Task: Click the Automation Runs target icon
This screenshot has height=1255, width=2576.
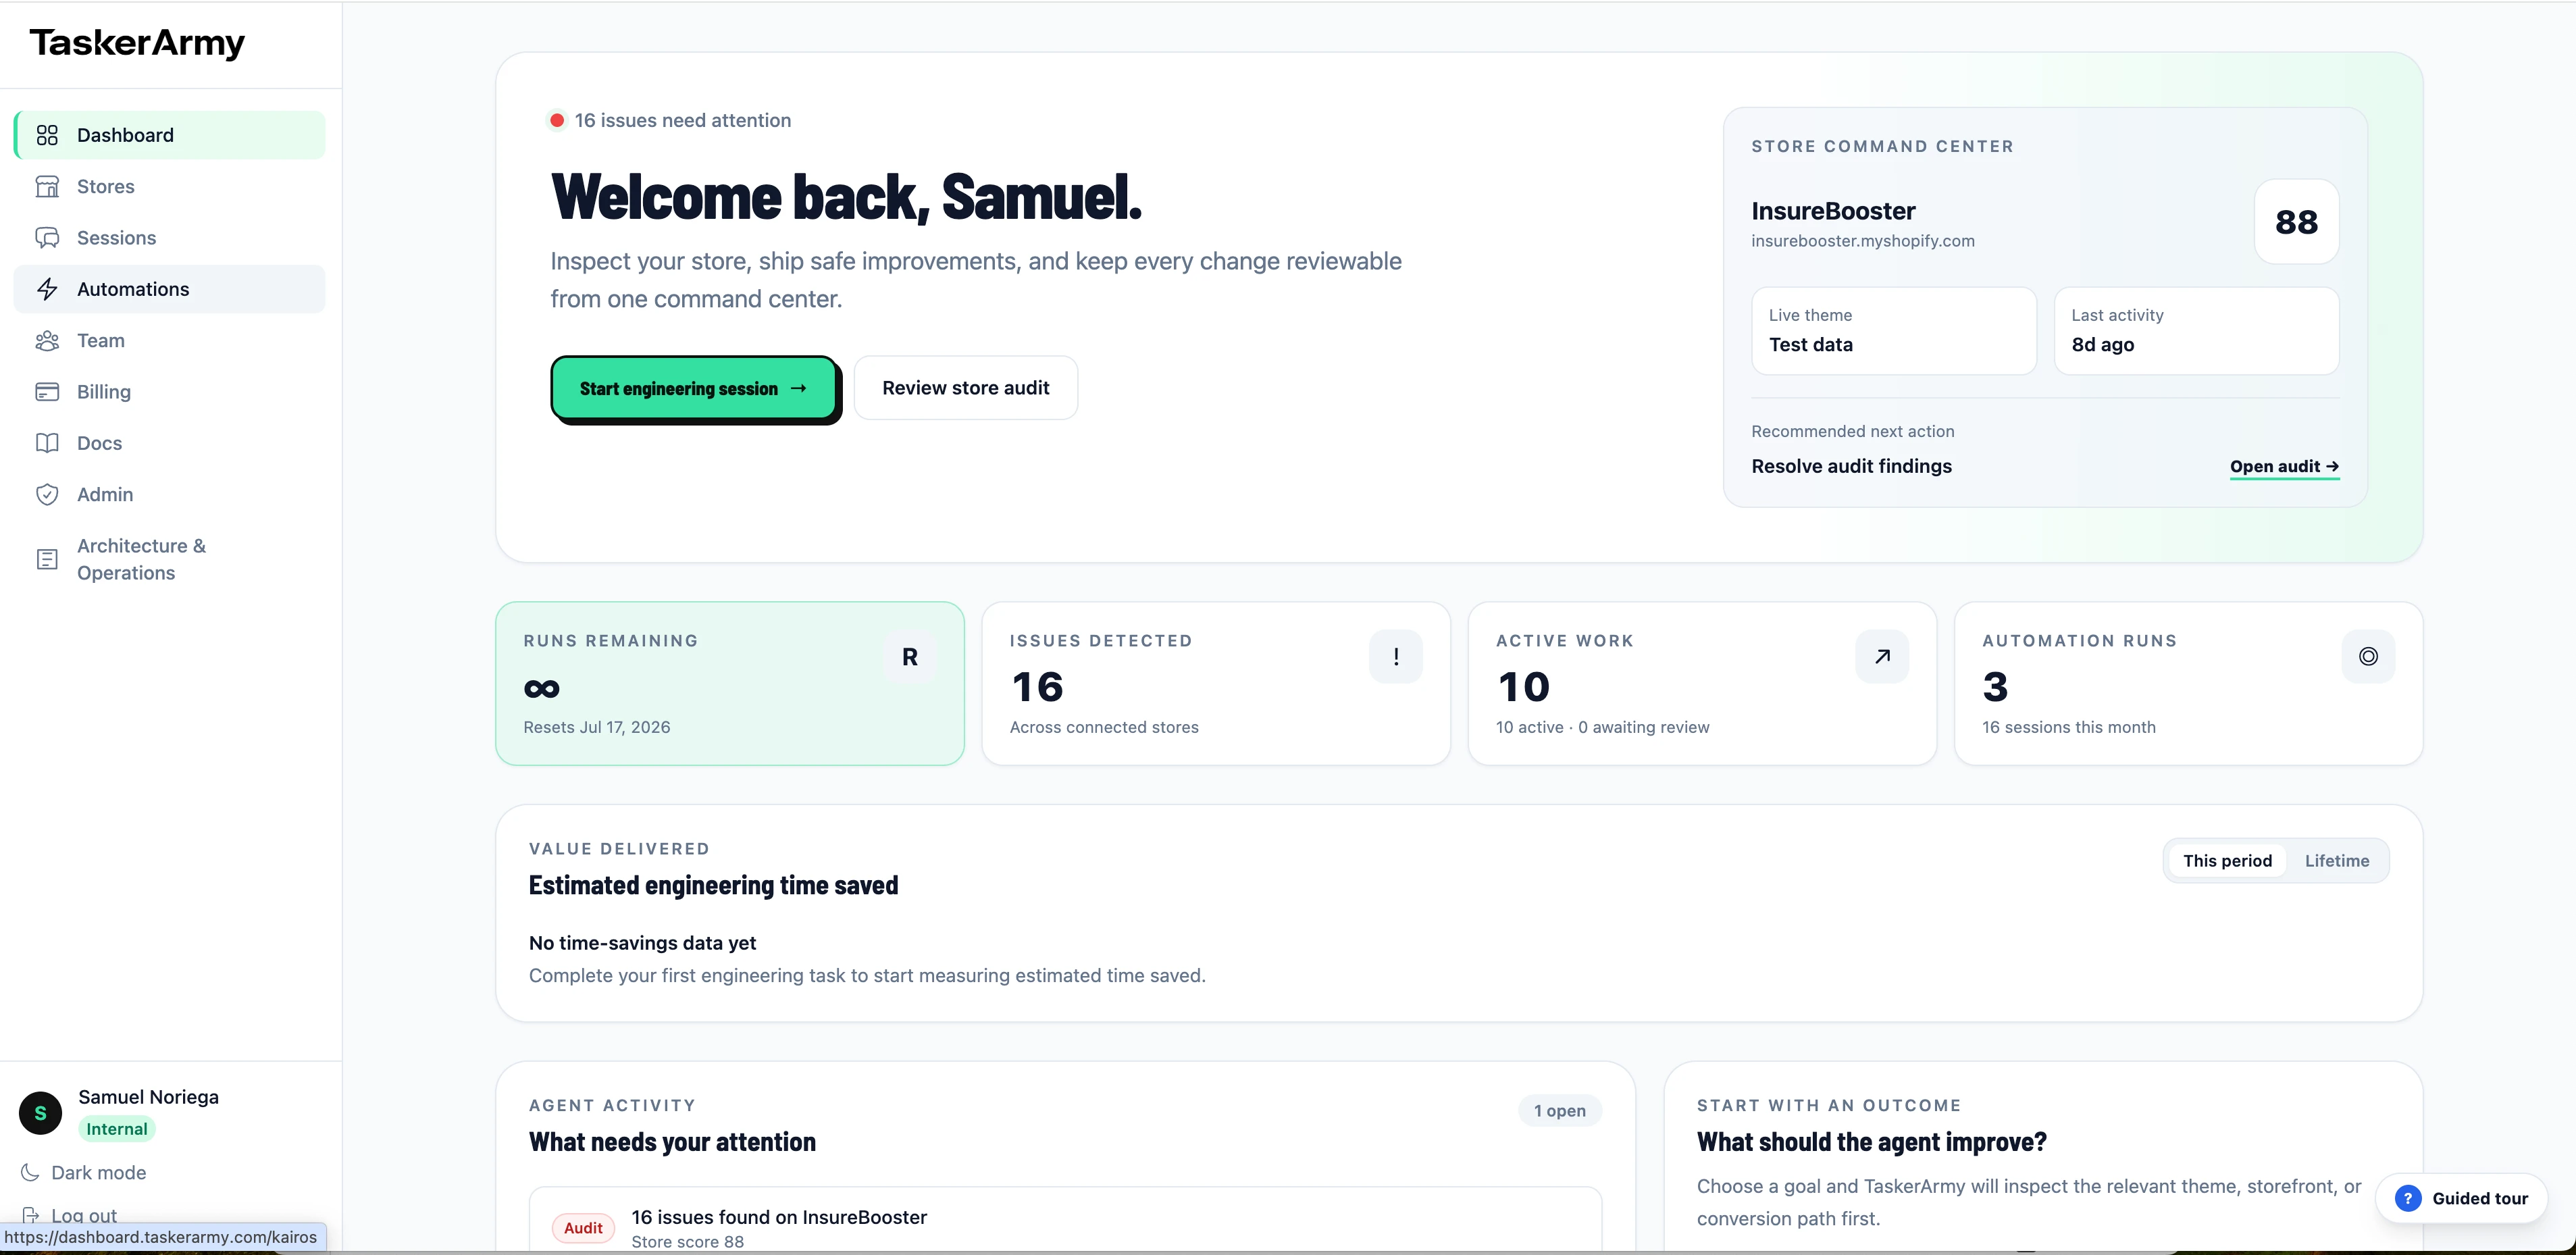Action: 2368,657
